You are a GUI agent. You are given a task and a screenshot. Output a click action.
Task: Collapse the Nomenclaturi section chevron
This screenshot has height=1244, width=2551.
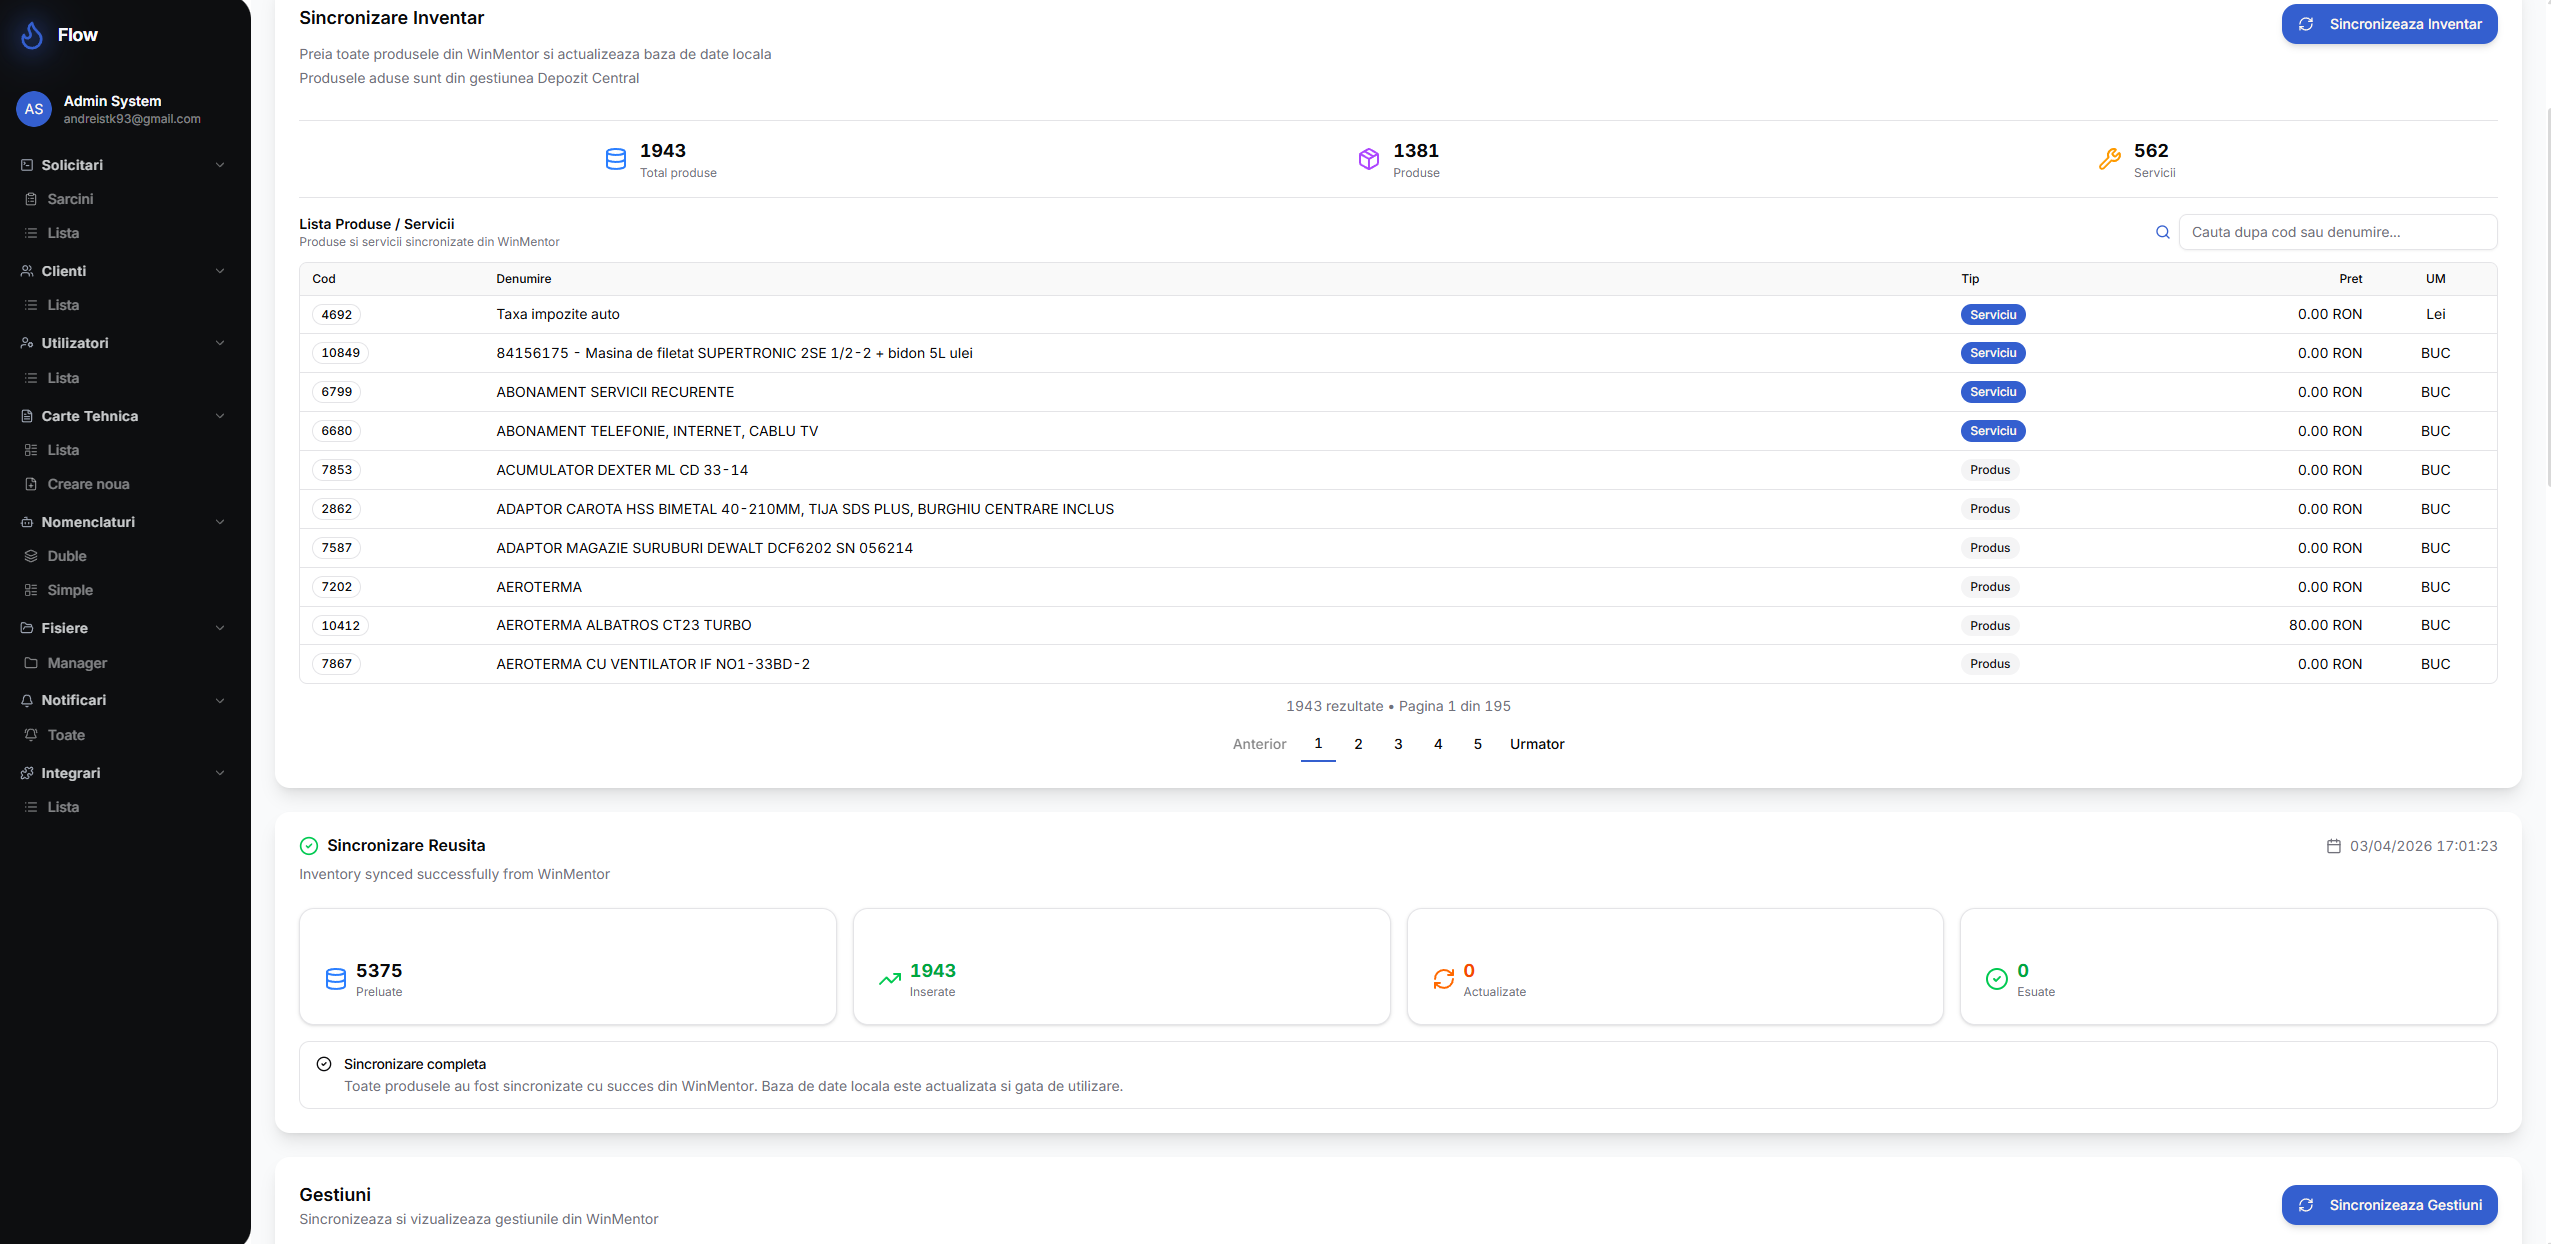[220, 522]
